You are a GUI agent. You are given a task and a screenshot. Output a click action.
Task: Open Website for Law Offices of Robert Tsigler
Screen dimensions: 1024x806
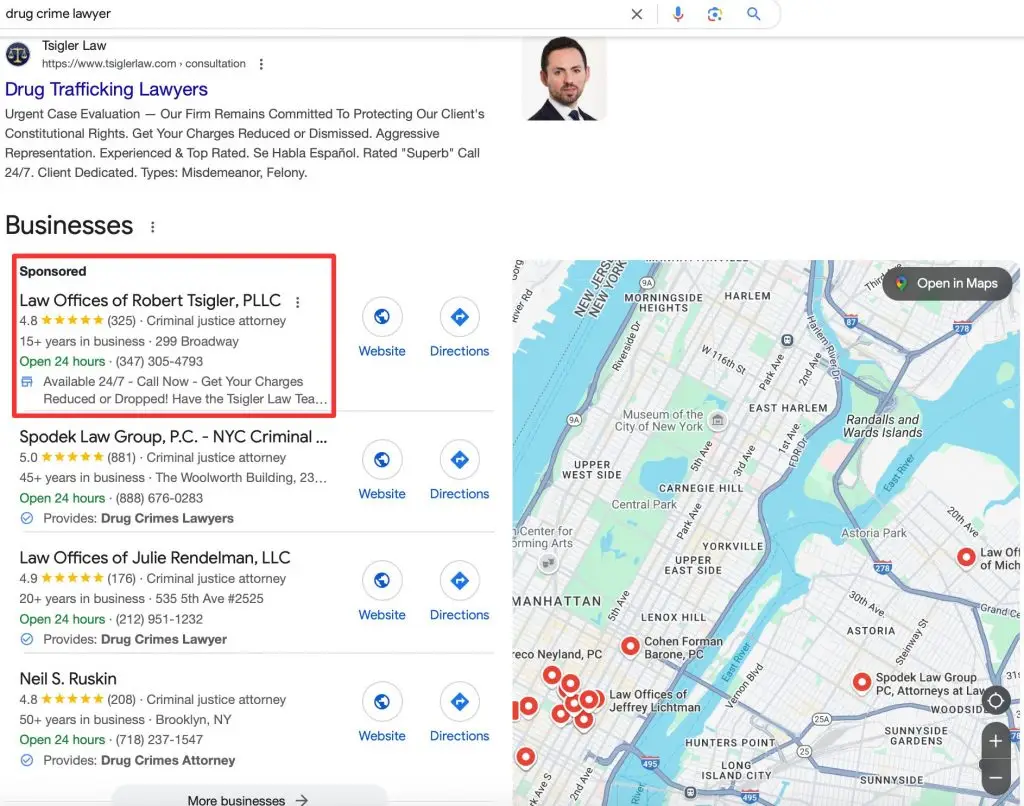(382, 318)
